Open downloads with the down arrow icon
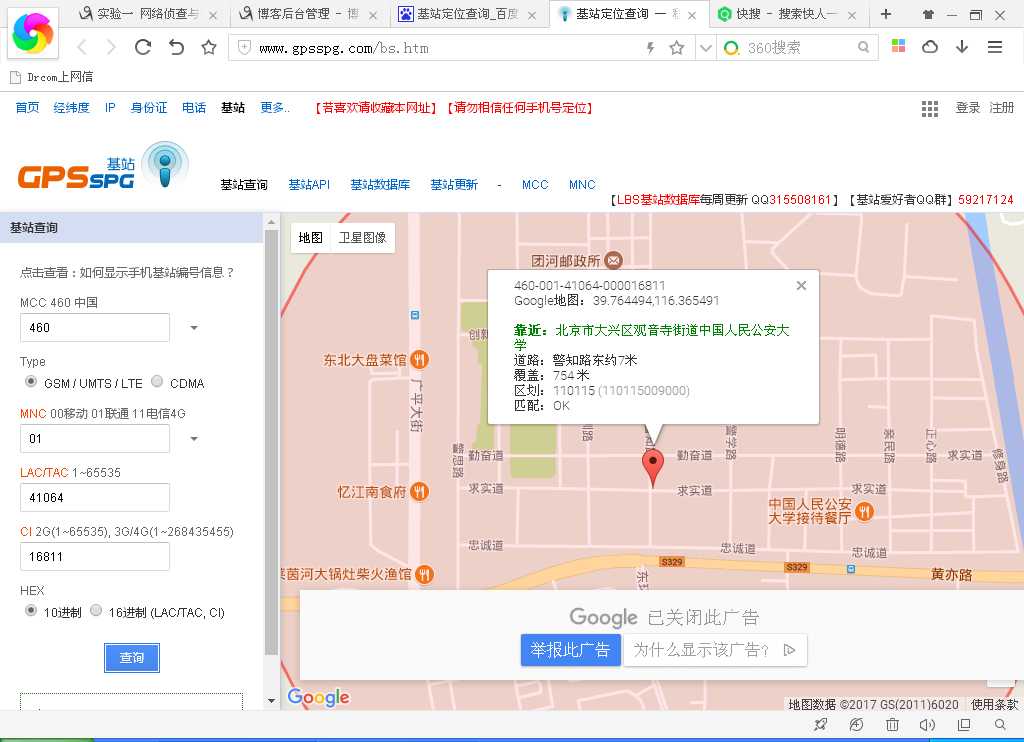The image size is (1024, 742). click(x=962, y=46)
